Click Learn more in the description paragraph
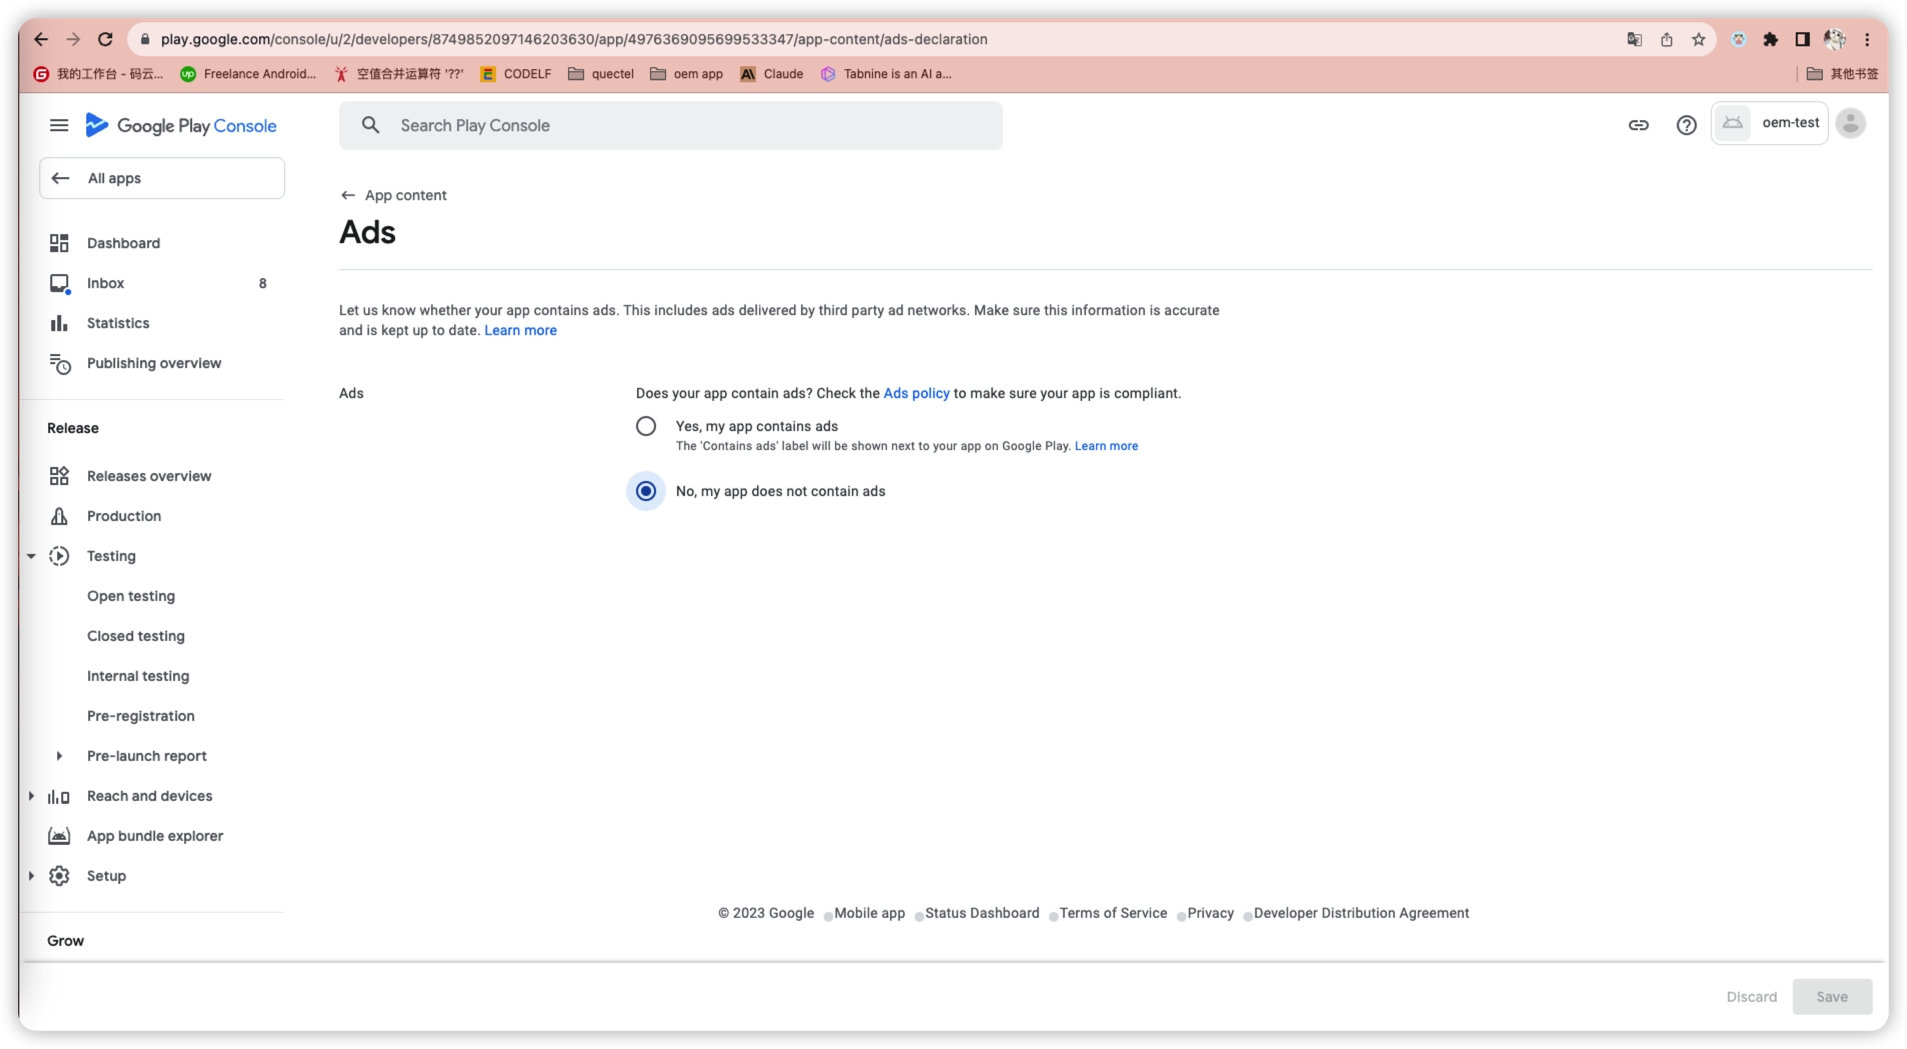The image size is (1907, 1049). pyautogui.click(x=520, y=330)
